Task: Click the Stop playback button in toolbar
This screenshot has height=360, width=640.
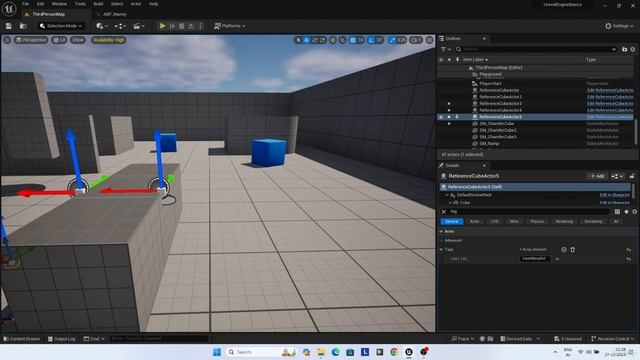Action: pos(182,26)
